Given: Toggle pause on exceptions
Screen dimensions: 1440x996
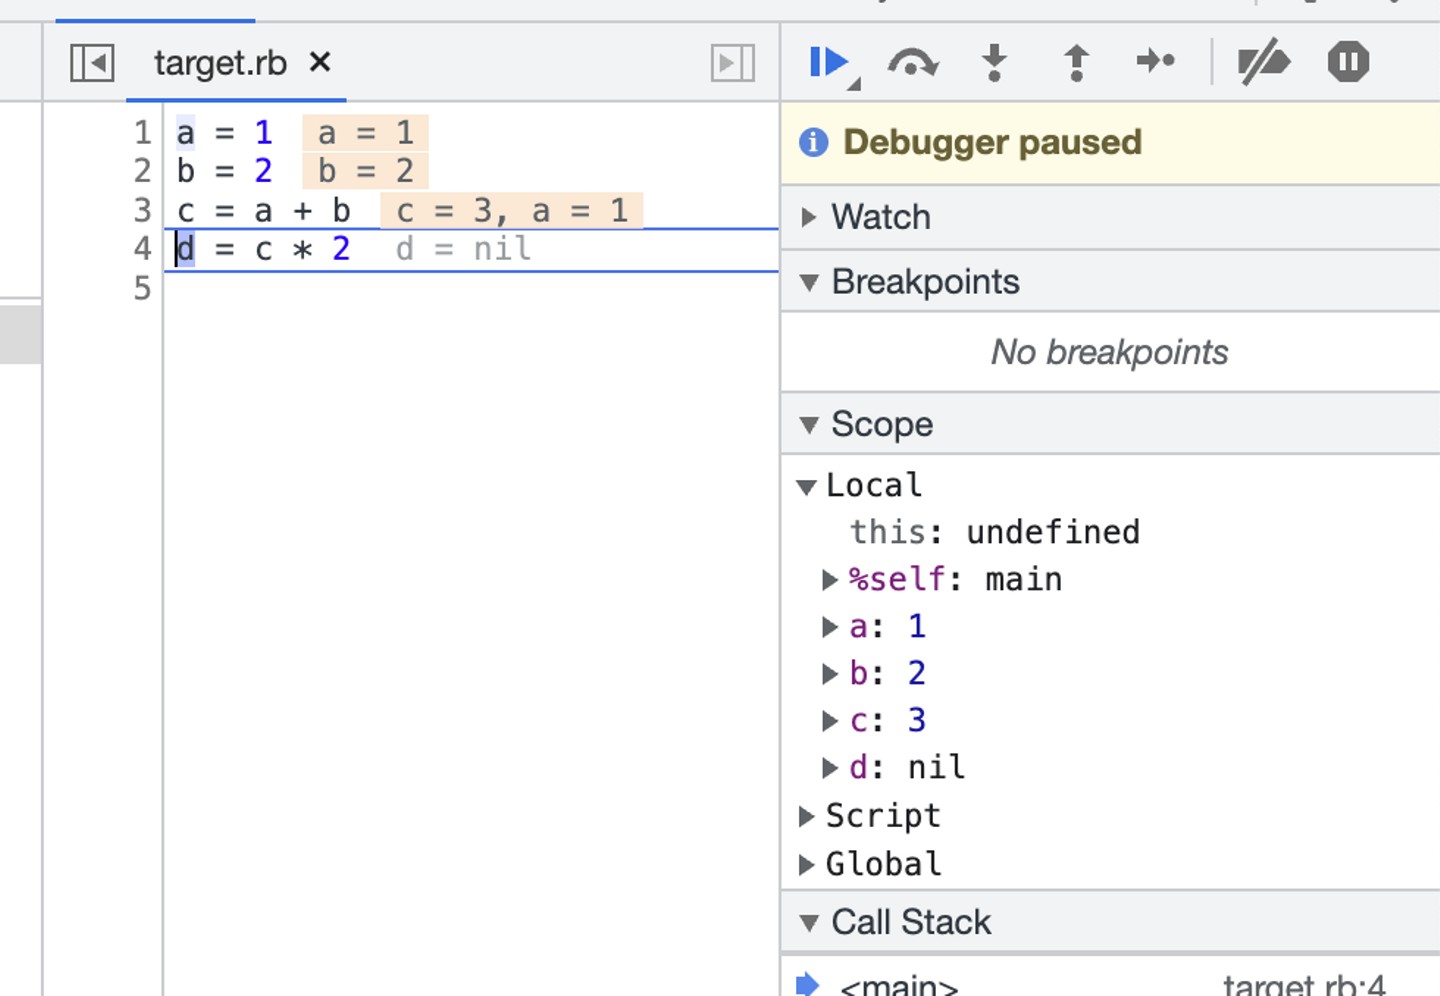Looking at the screenshot, I should [x=1347, y=62].
